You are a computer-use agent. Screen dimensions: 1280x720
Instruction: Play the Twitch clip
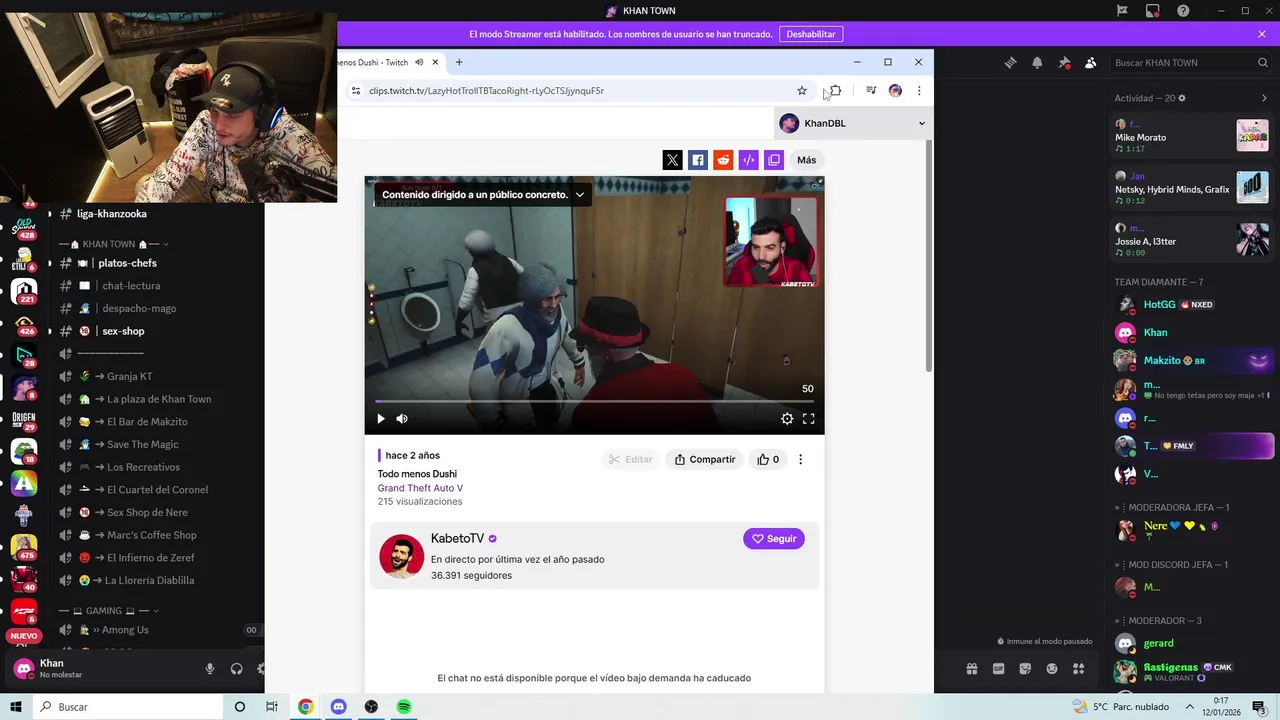click(380, 419)
